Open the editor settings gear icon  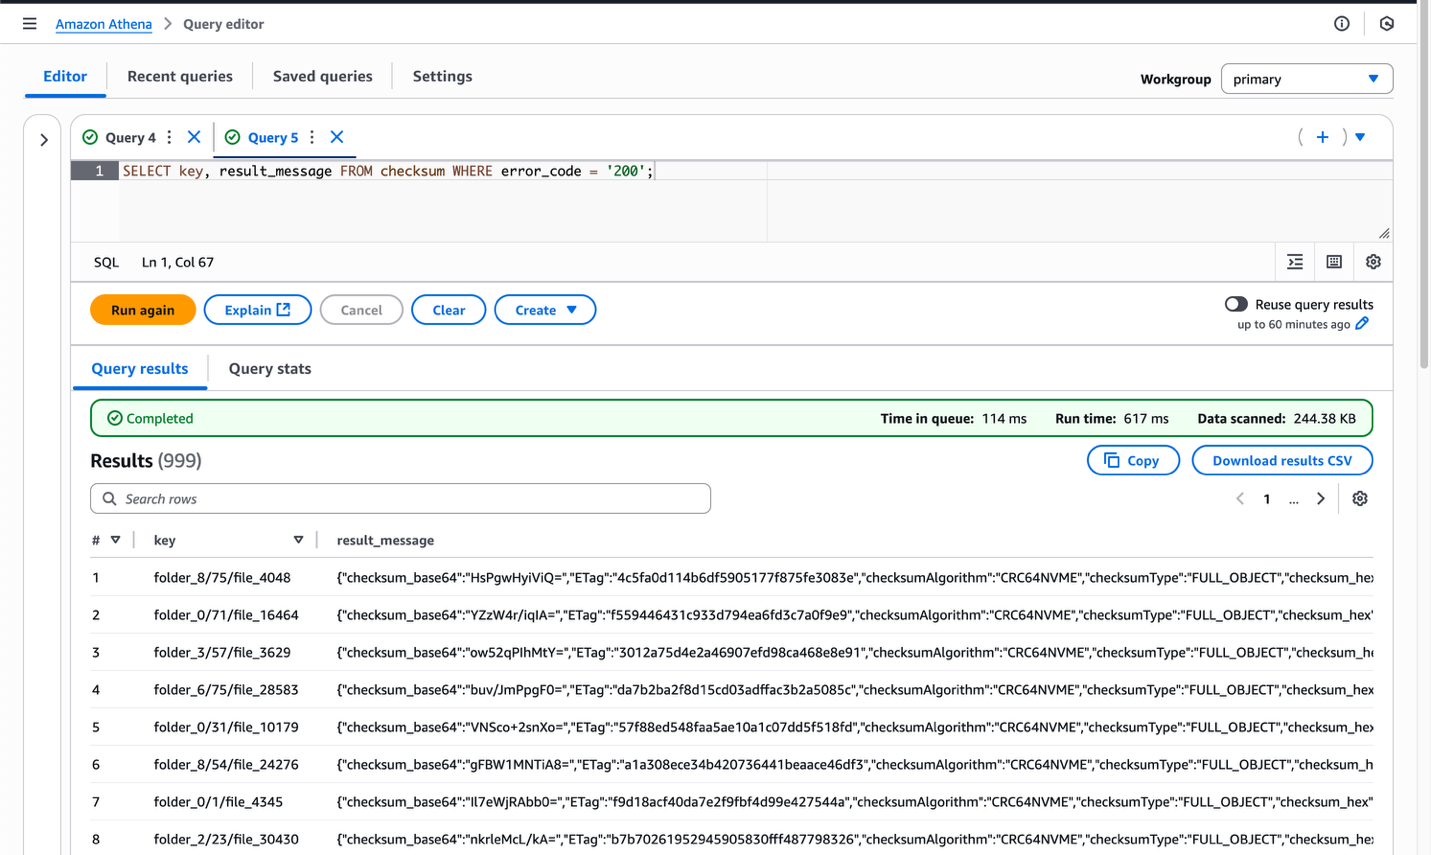coord(1373,261)
